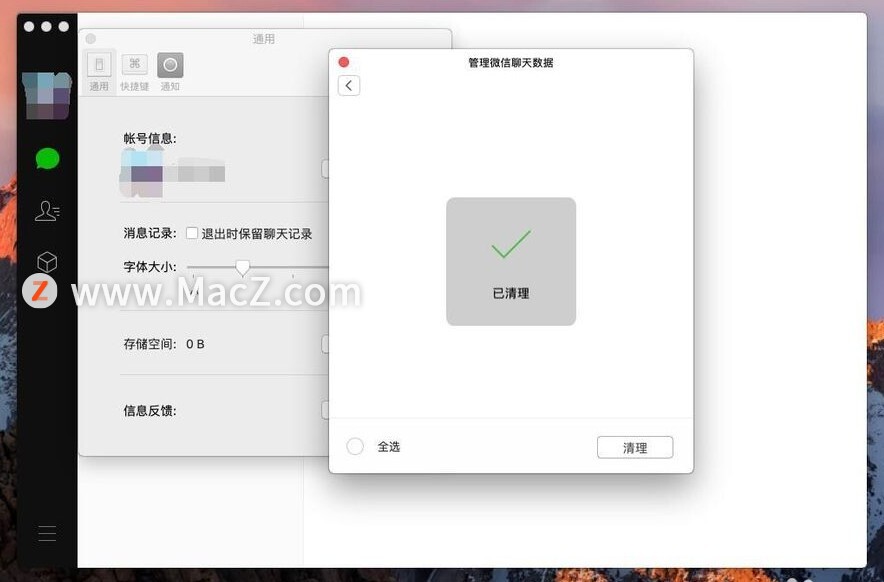Click the 已清理 confirmation text
Viewport: 884px width, 582px height.
511,293
